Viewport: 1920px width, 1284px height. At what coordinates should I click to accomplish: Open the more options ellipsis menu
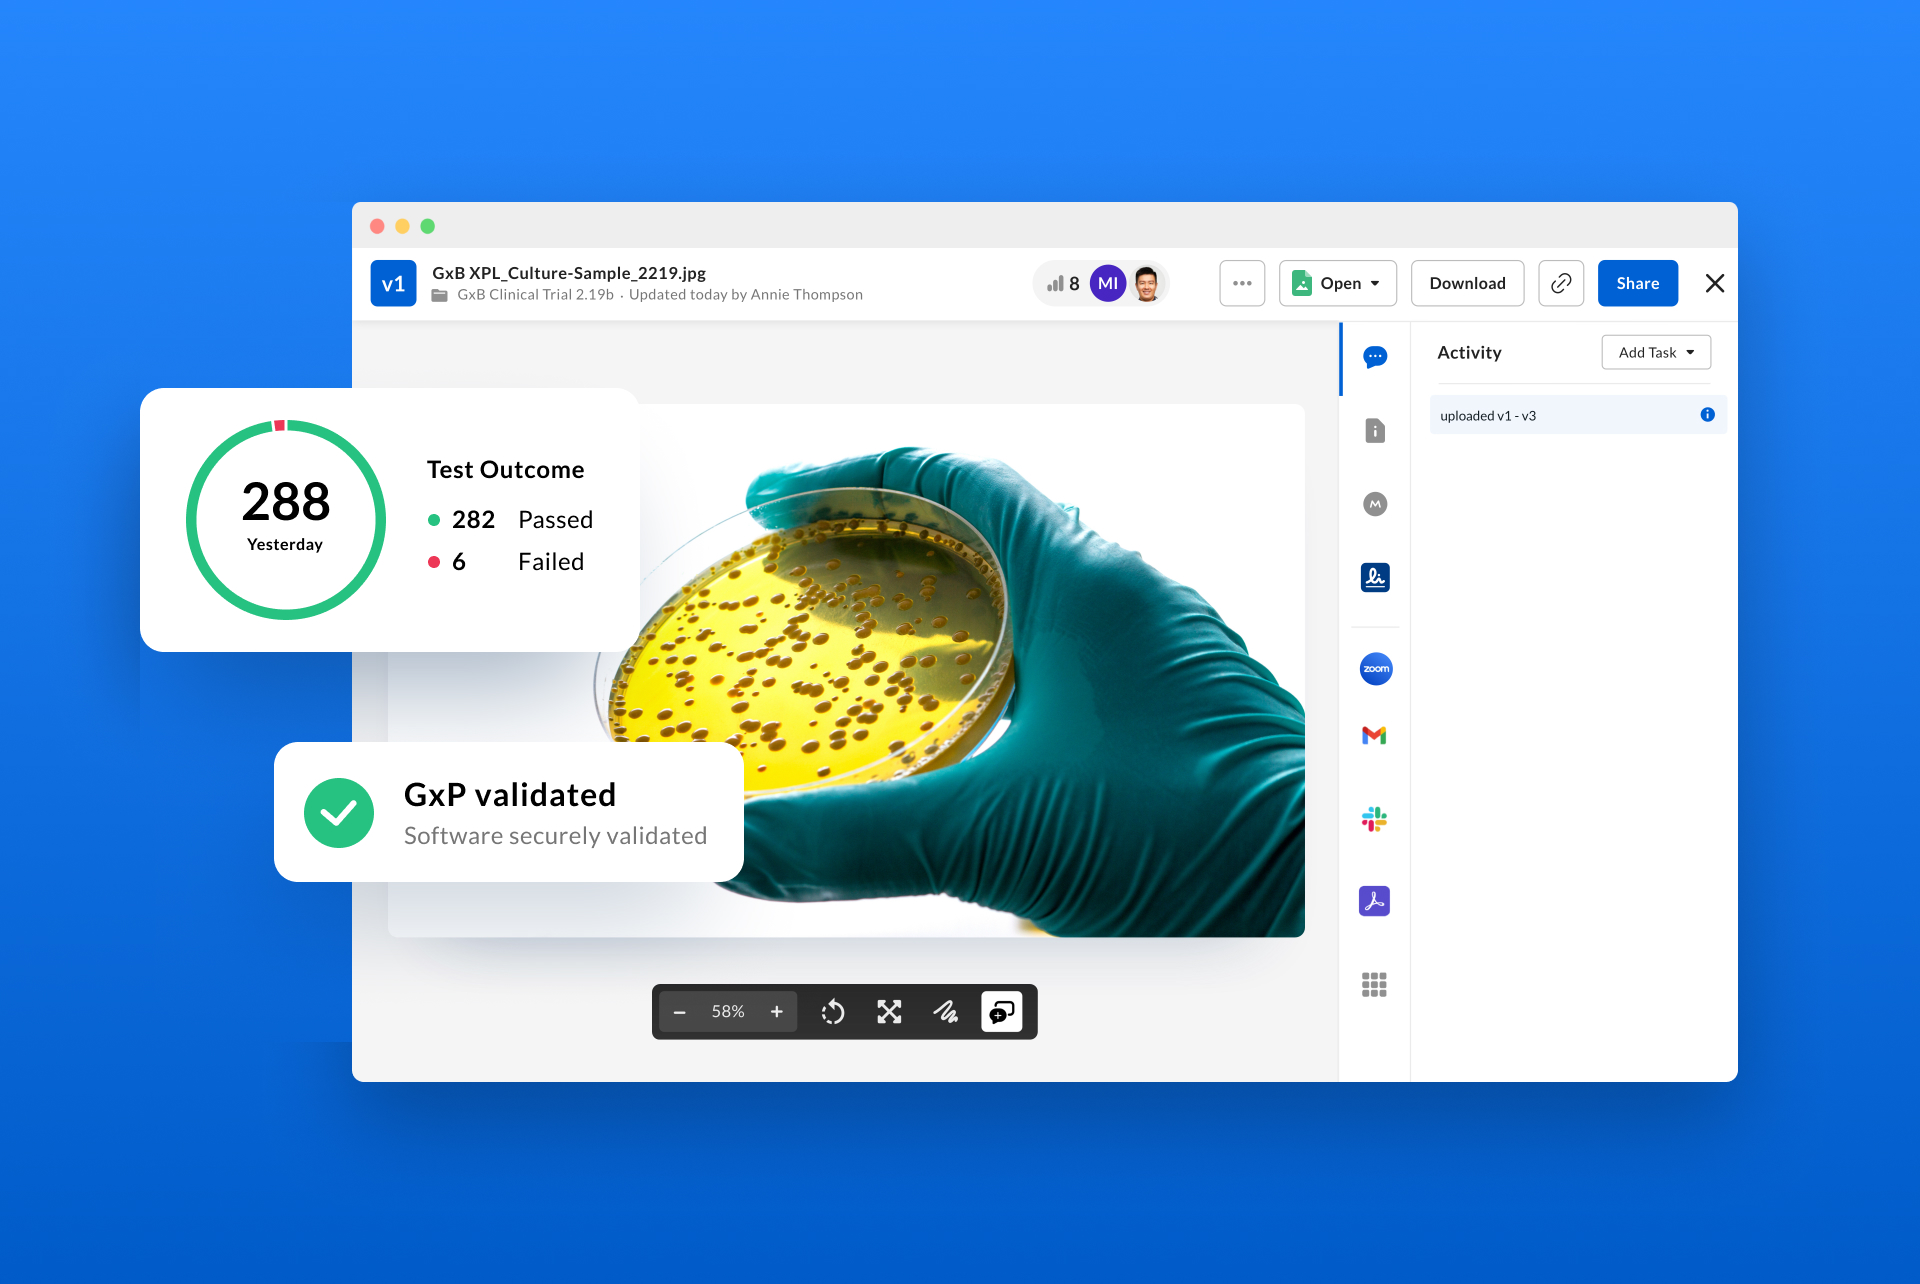1242,284
